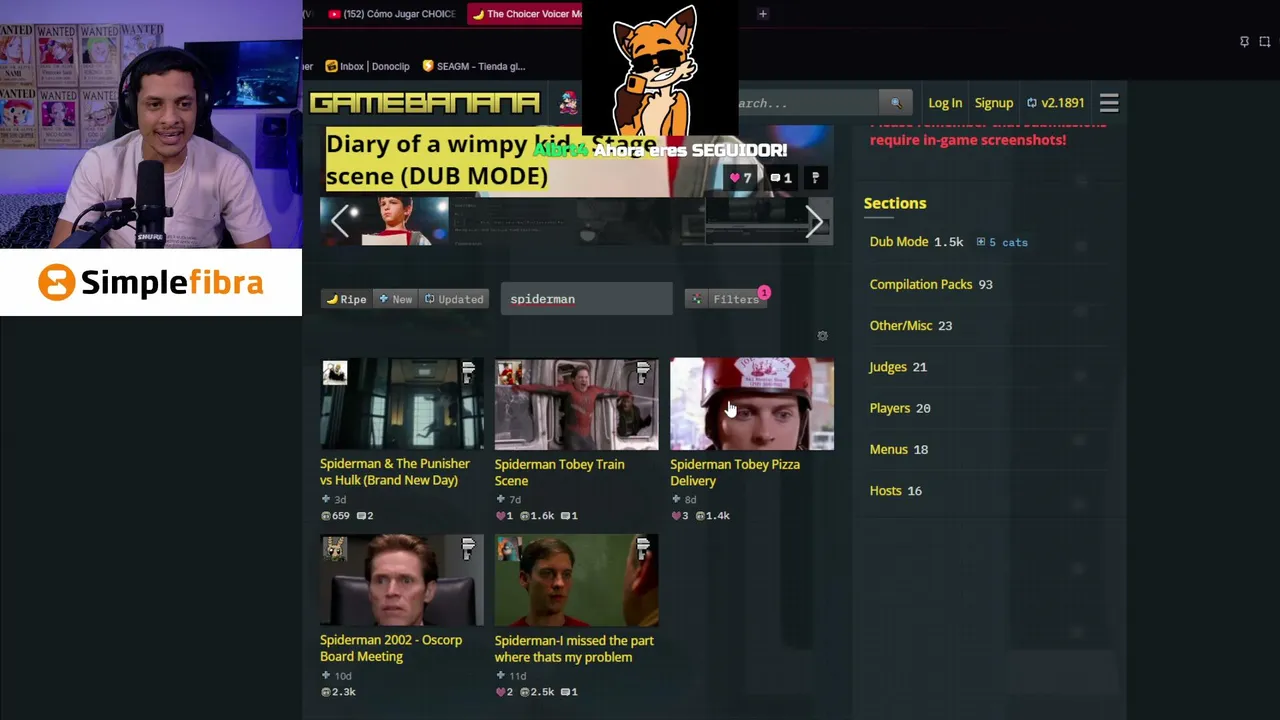Click the filter icon left of Filters
This screenshot has width=1280, height=720.
point(697,299)
